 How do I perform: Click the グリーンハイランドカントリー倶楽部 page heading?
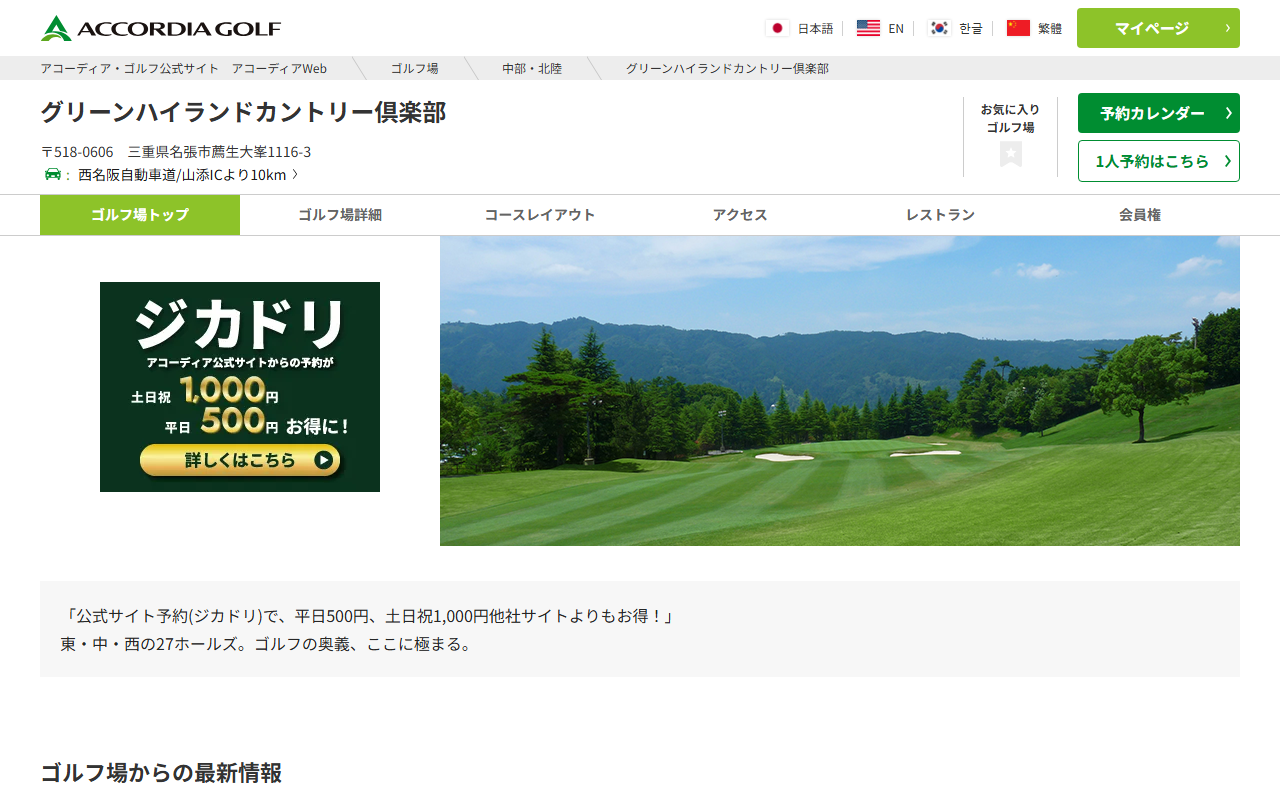[243, 112]
